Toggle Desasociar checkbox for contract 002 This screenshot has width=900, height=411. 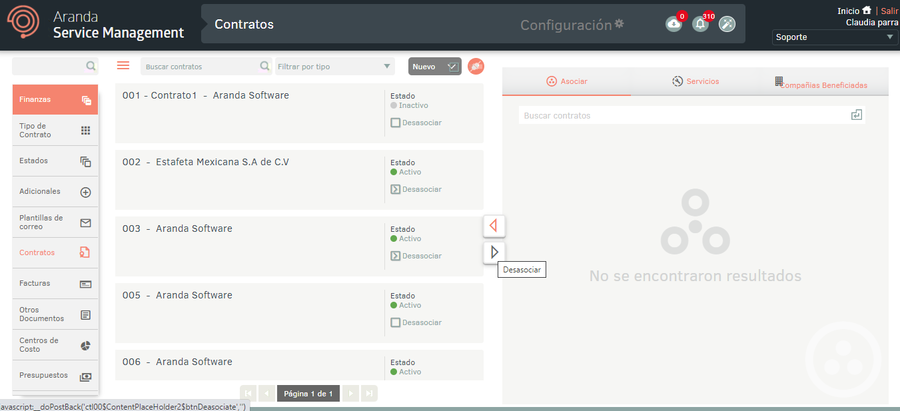coord(395,189)
